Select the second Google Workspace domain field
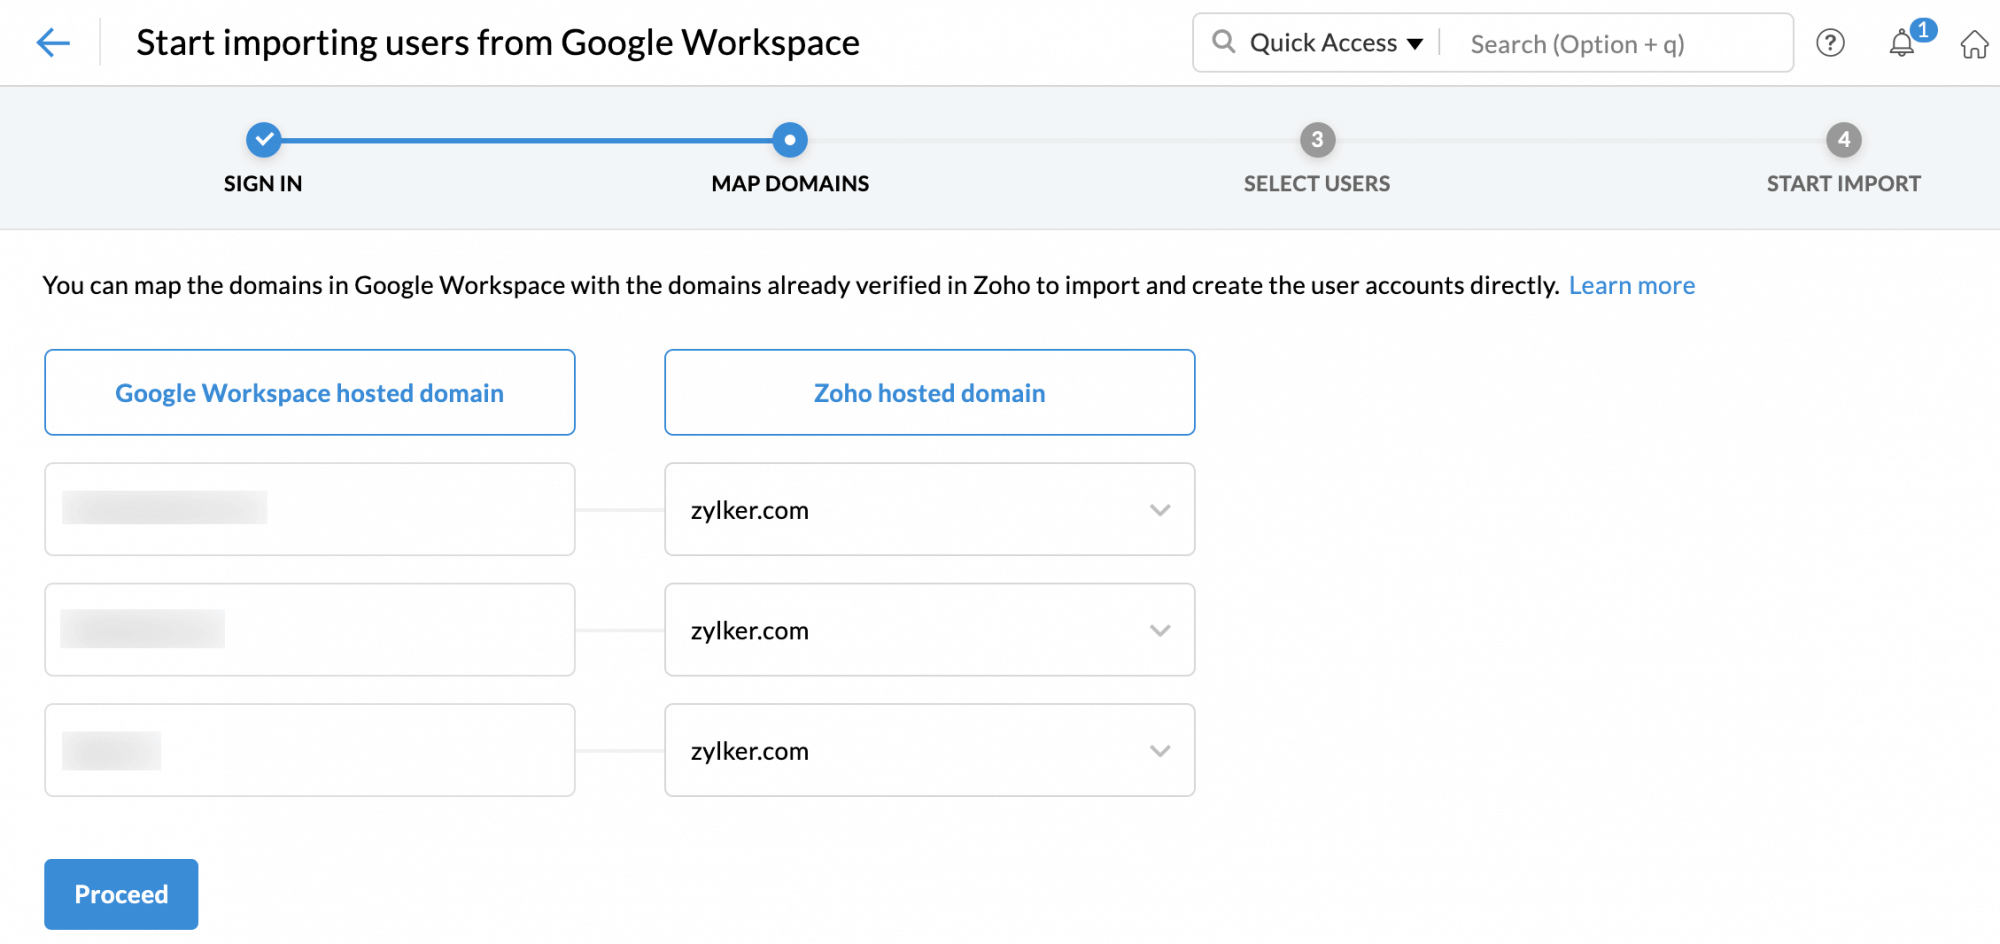Viewport: 2000px width, 944px height. 310,630
